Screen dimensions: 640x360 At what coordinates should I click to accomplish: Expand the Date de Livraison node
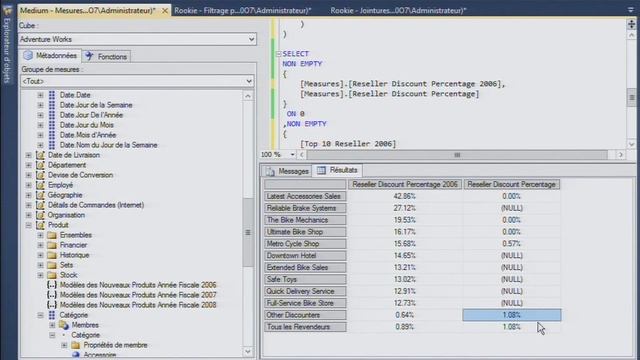(x=29, y=155)
